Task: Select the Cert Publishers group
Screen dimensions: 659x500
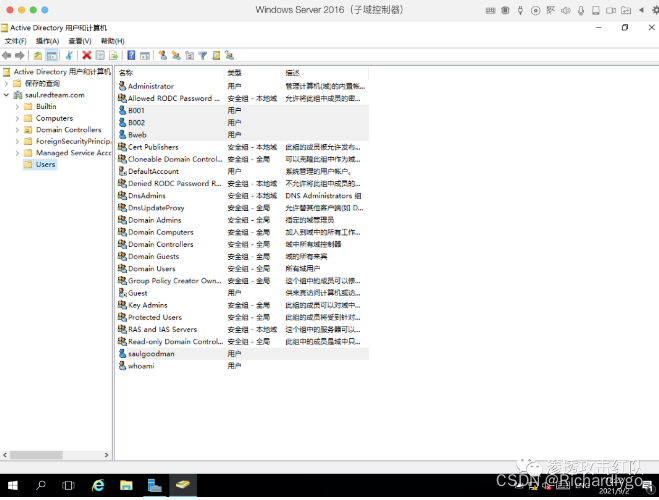Action: [x=243, y=147]
